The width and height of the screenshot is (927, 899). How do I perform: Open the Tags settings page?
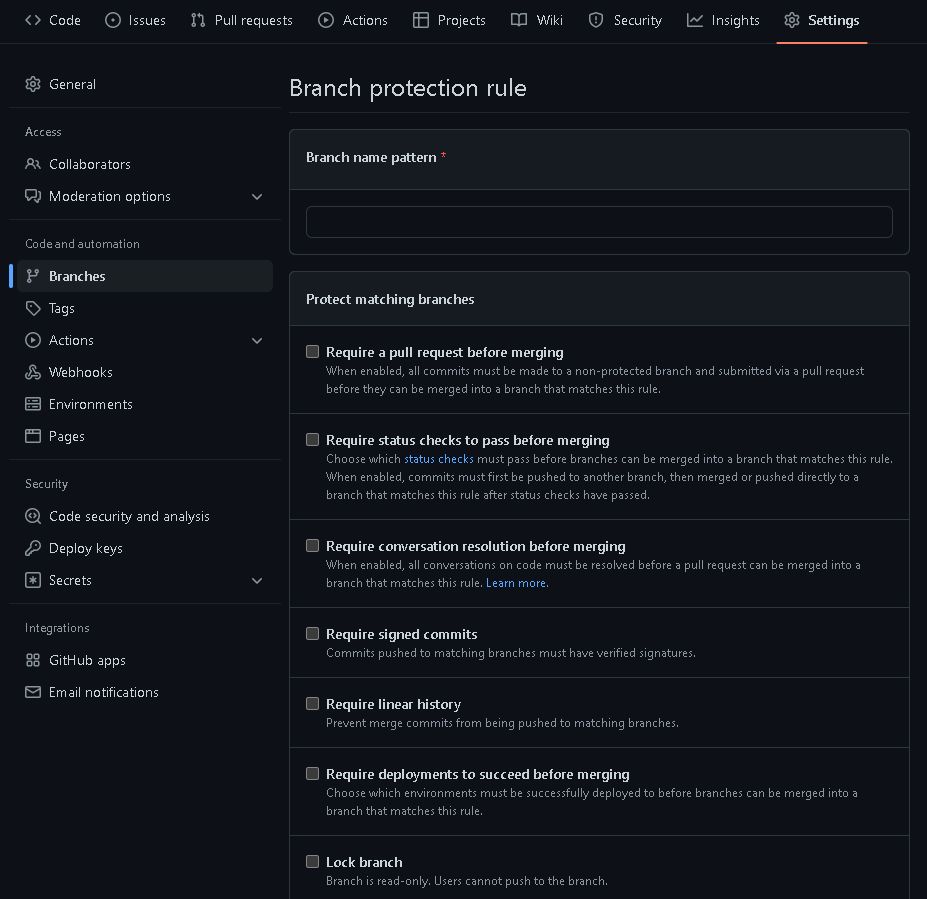tap(63, 308)
